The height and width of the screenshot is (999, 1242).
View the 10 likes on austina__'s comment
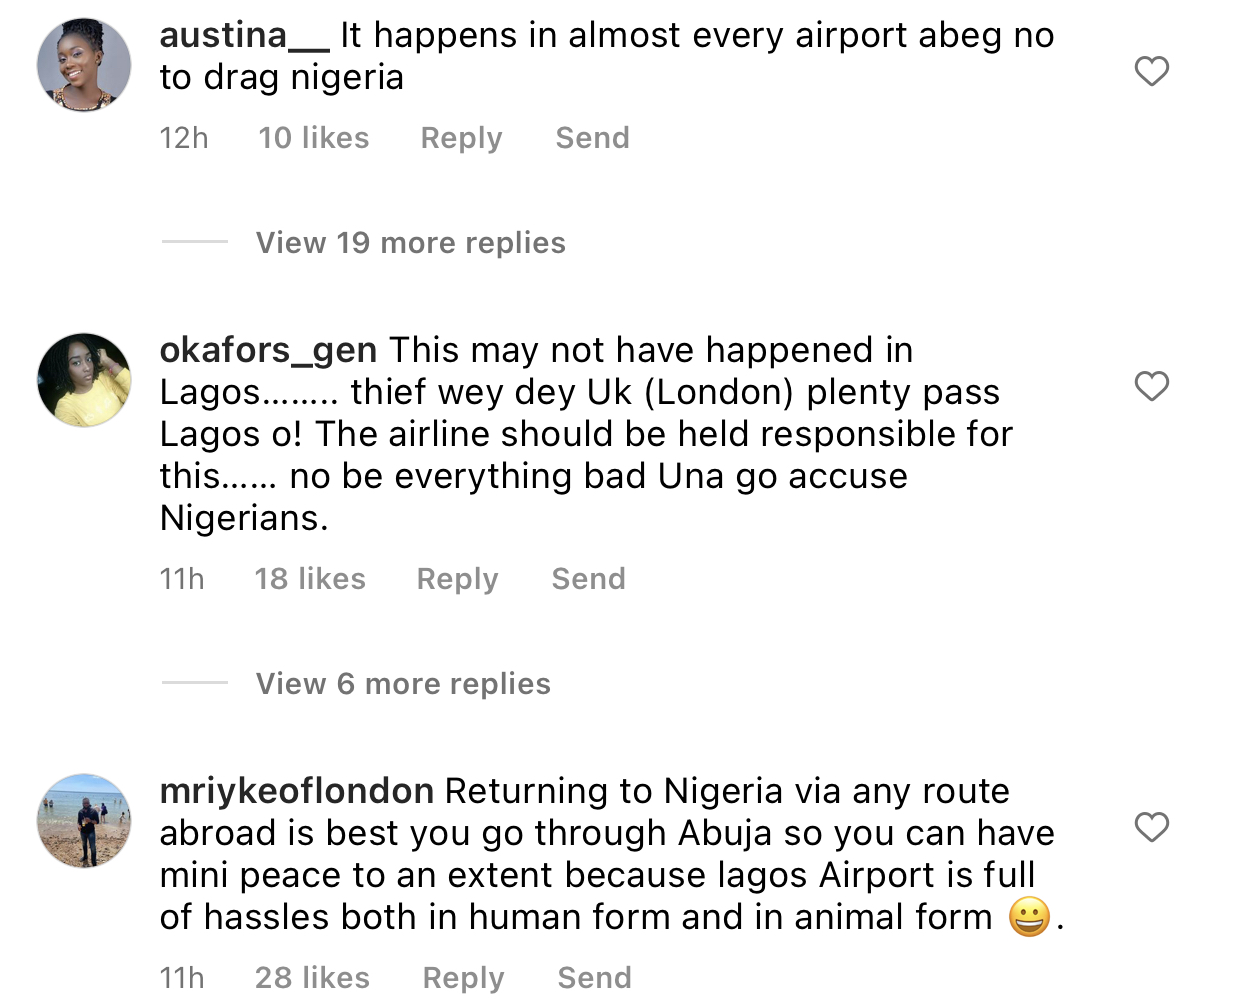pos(313,138)
